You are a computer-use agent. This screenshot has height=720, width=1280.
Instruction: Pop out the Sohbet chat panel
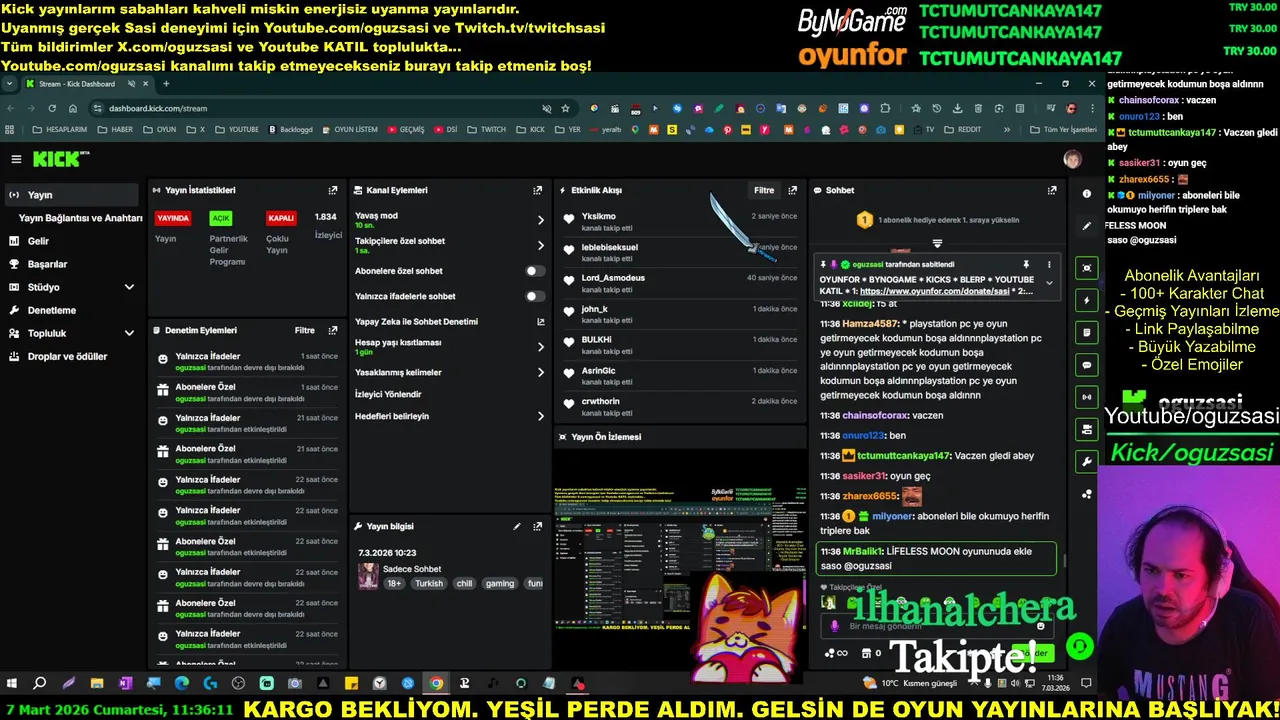1052,190
